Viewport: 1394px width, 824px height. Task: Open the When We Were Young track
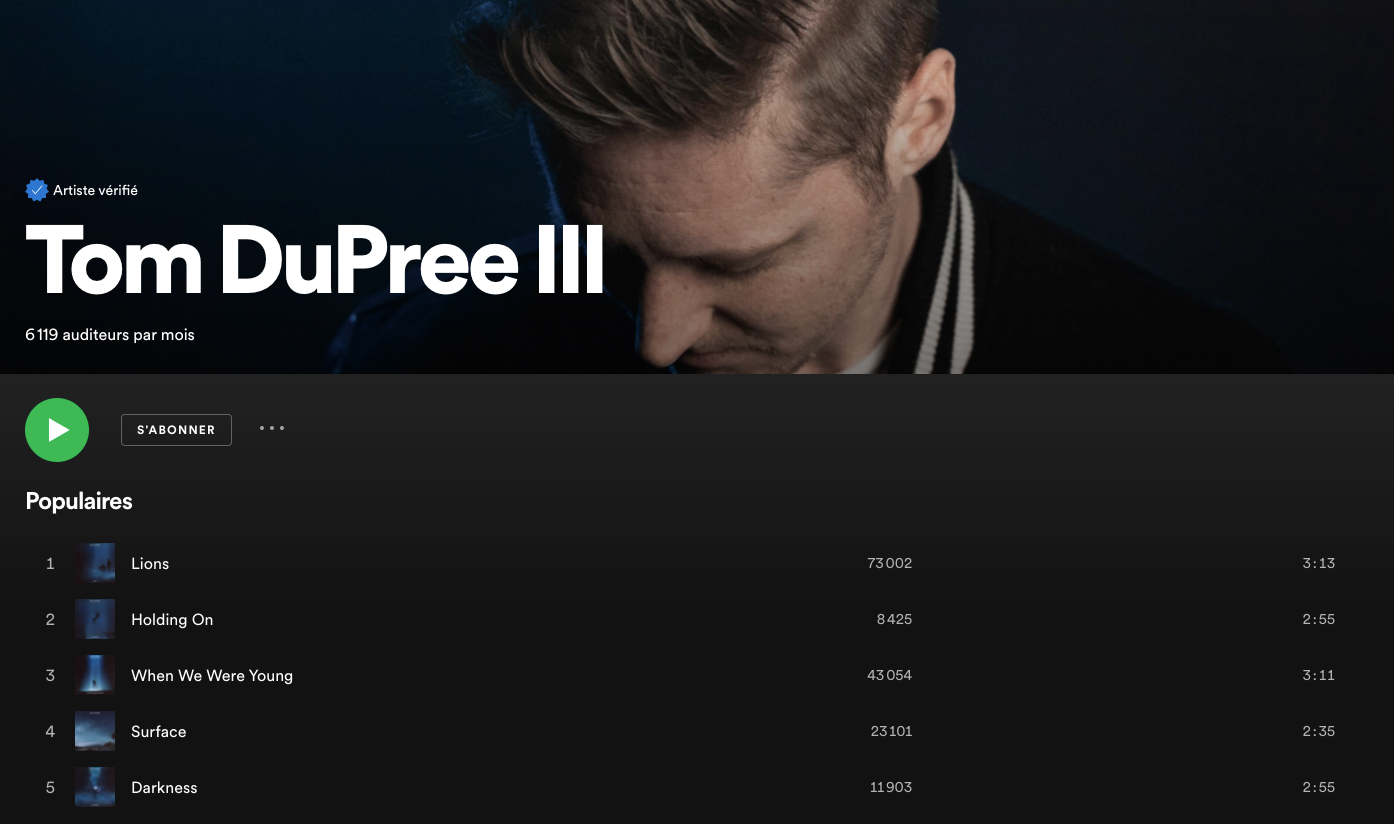212,676
